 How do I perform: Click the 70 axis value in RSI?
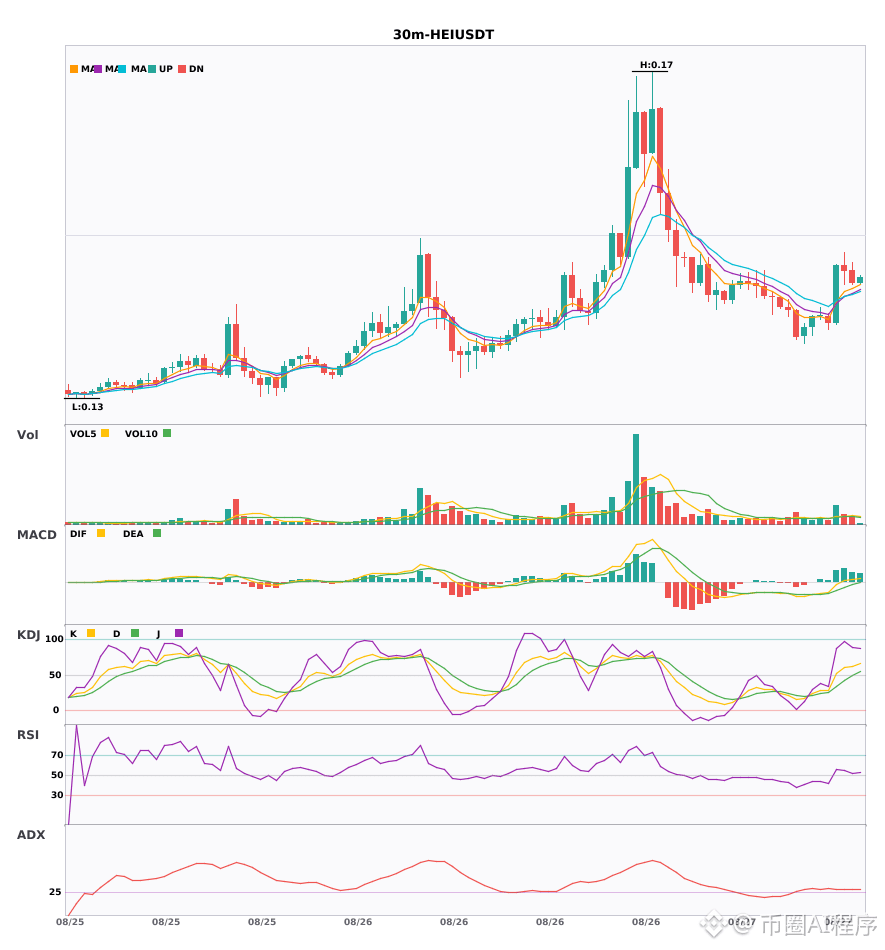pyautogui.click(x=57, y=755)
